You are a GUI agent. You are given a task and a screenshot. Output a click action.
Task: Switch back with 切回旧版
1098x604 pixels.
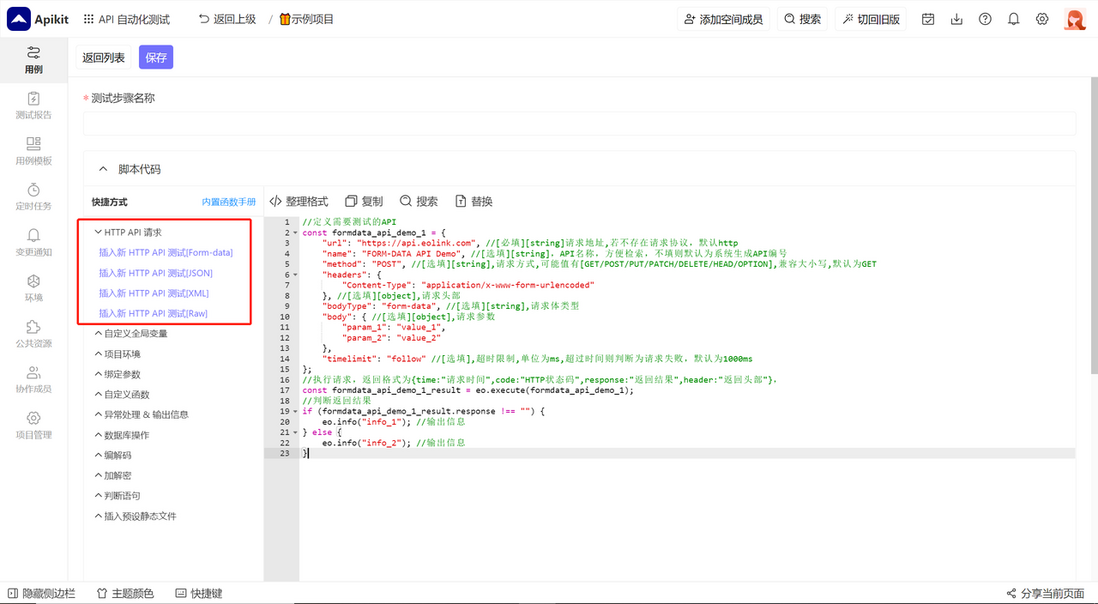871,20
